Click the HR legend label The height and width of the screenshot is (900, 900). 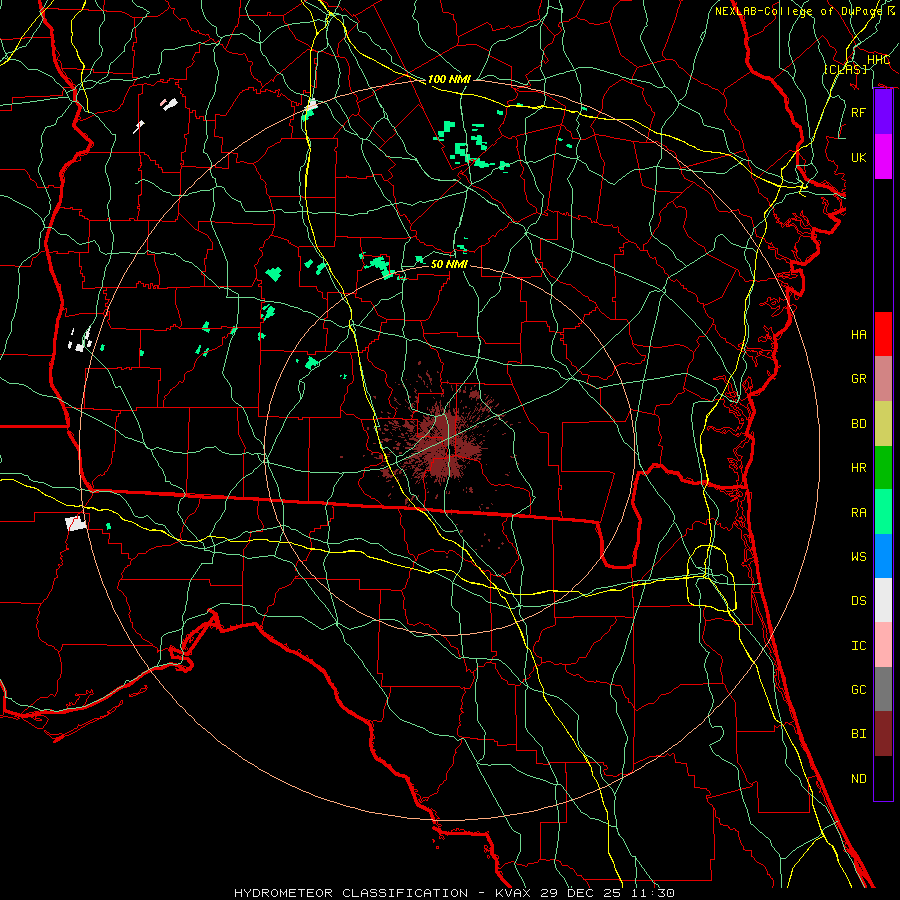(x=859, y=468)
